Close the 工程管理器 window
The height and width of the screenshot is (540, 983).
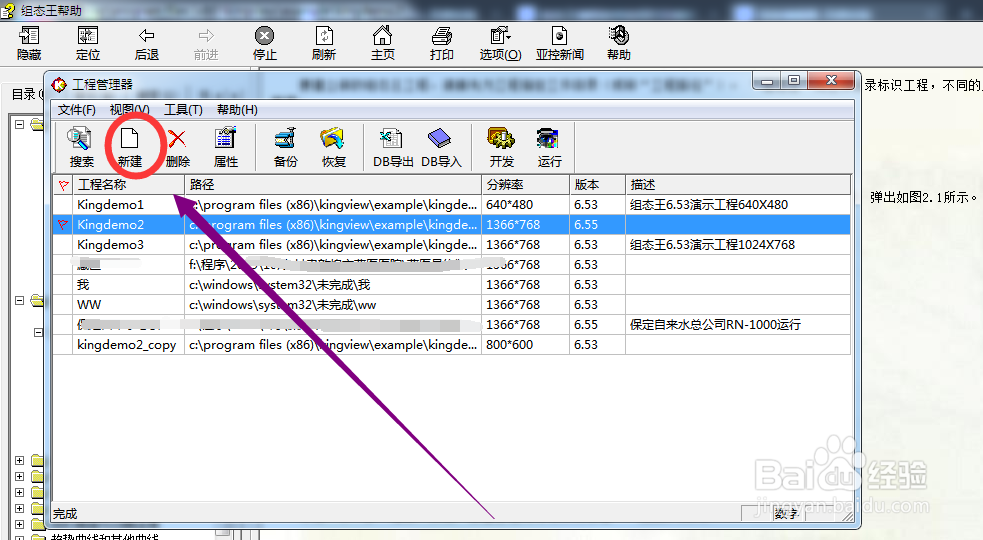coord(831,81)
